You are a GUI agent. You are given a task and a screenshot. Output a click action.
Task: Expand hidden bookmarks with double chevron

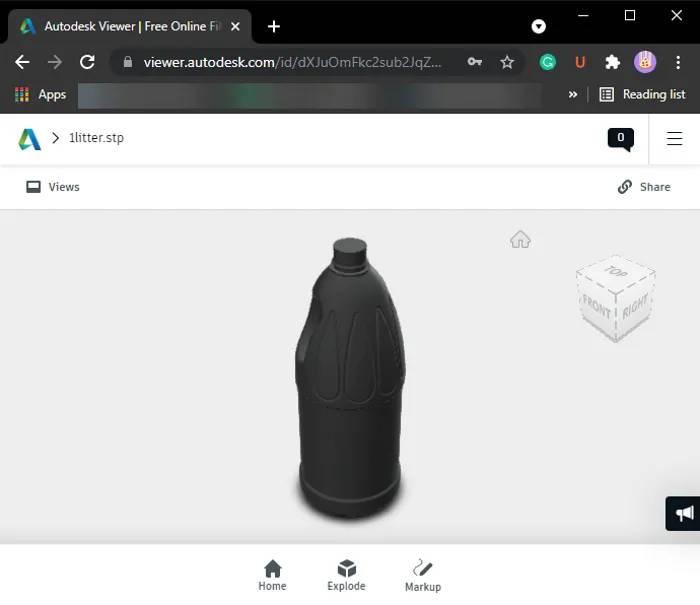[x=573, y=94]
